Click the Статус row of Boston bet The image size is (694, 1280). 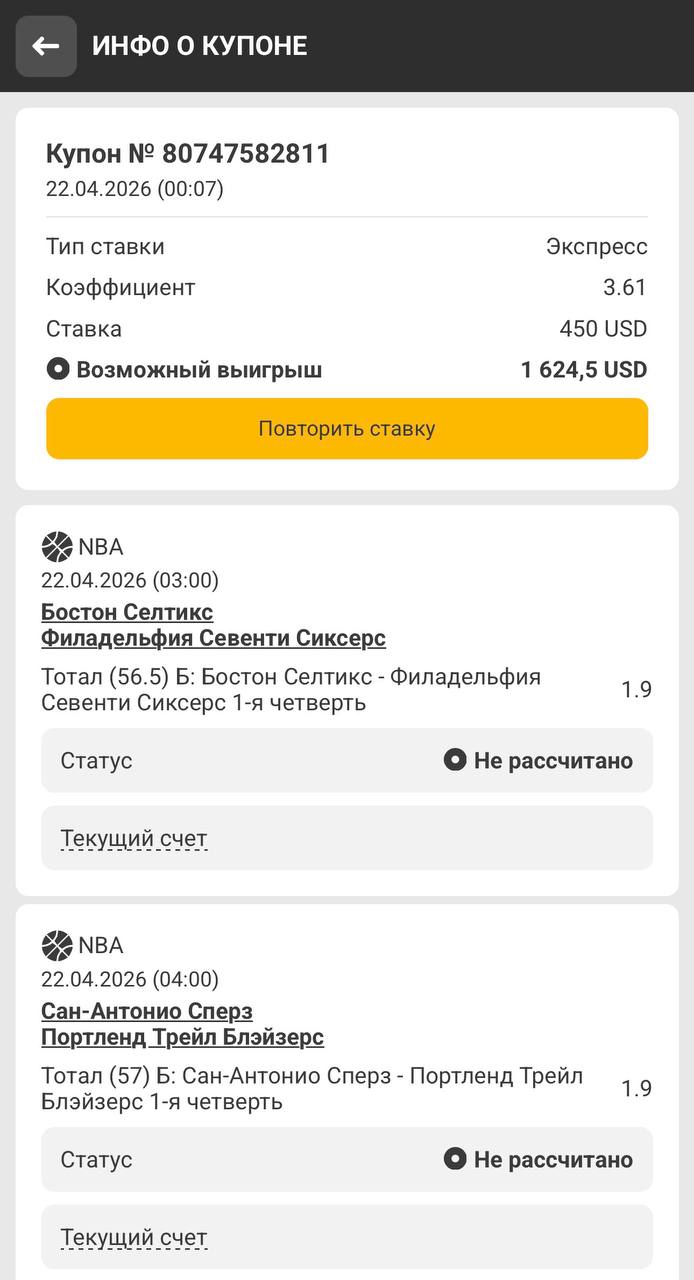(x=346, y=761)
